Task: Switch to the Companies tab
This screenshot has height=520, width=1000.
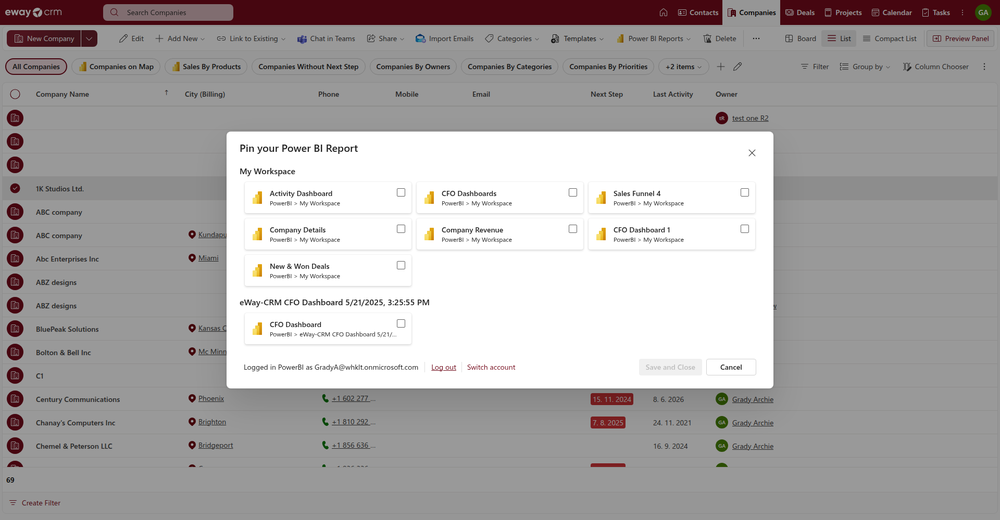Action: tap(751, 12)
